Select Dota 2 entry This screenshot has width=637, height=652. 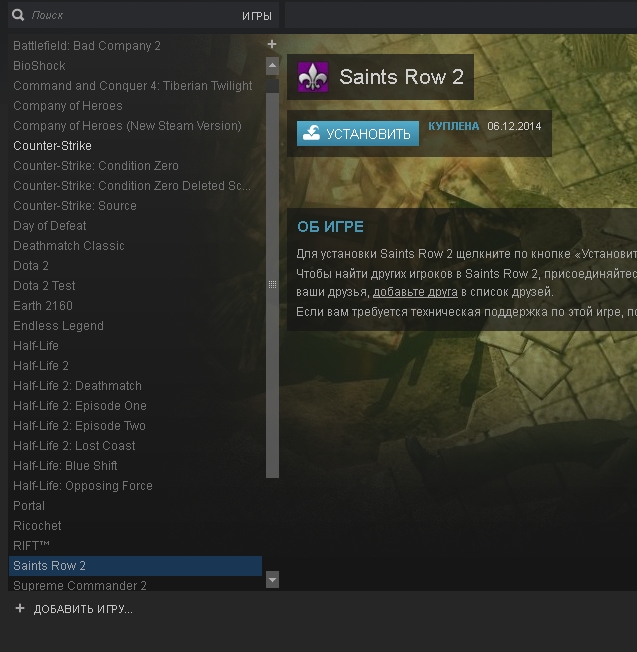point(135,265)
